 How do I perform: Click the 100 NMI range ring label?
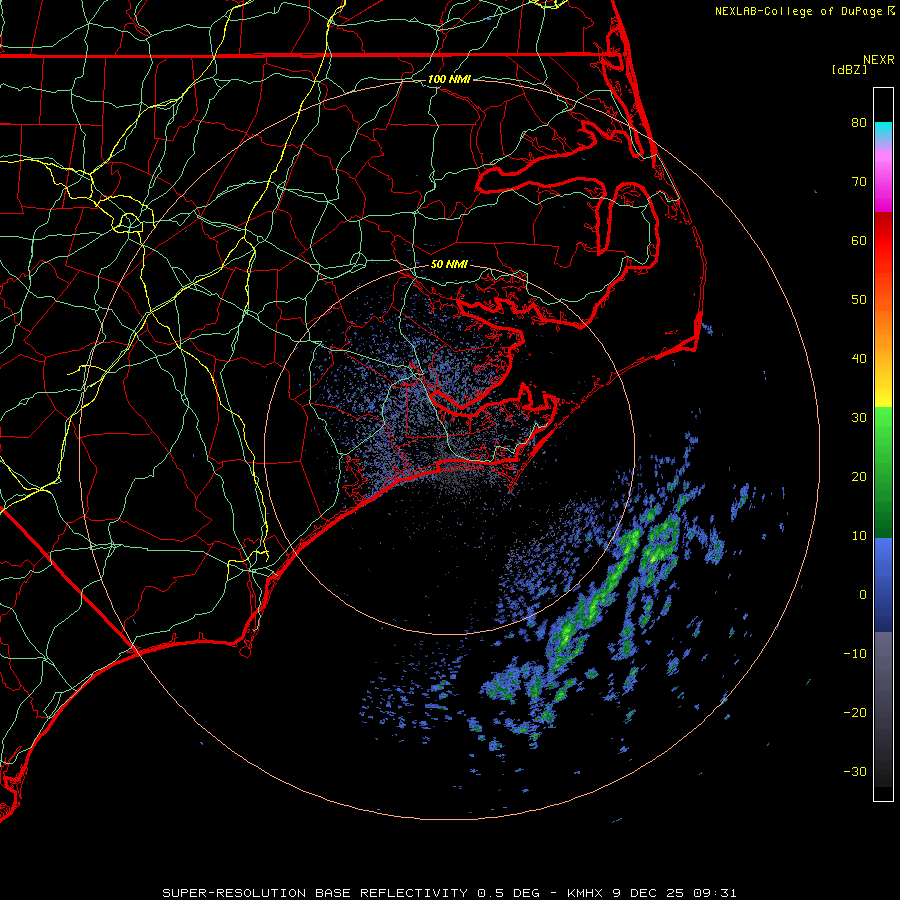tap(449, 79)
